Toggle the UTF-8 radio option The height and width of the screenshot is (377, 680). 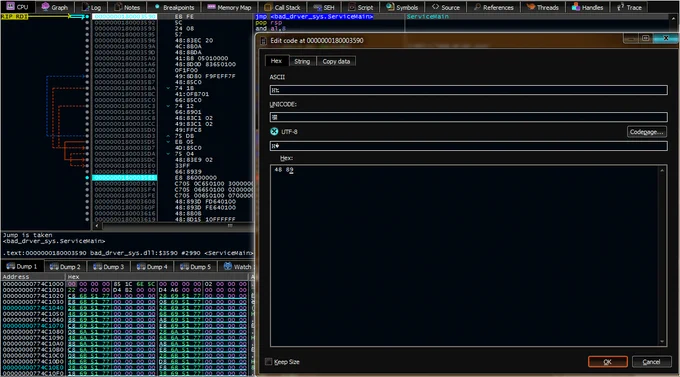(274, 131)
